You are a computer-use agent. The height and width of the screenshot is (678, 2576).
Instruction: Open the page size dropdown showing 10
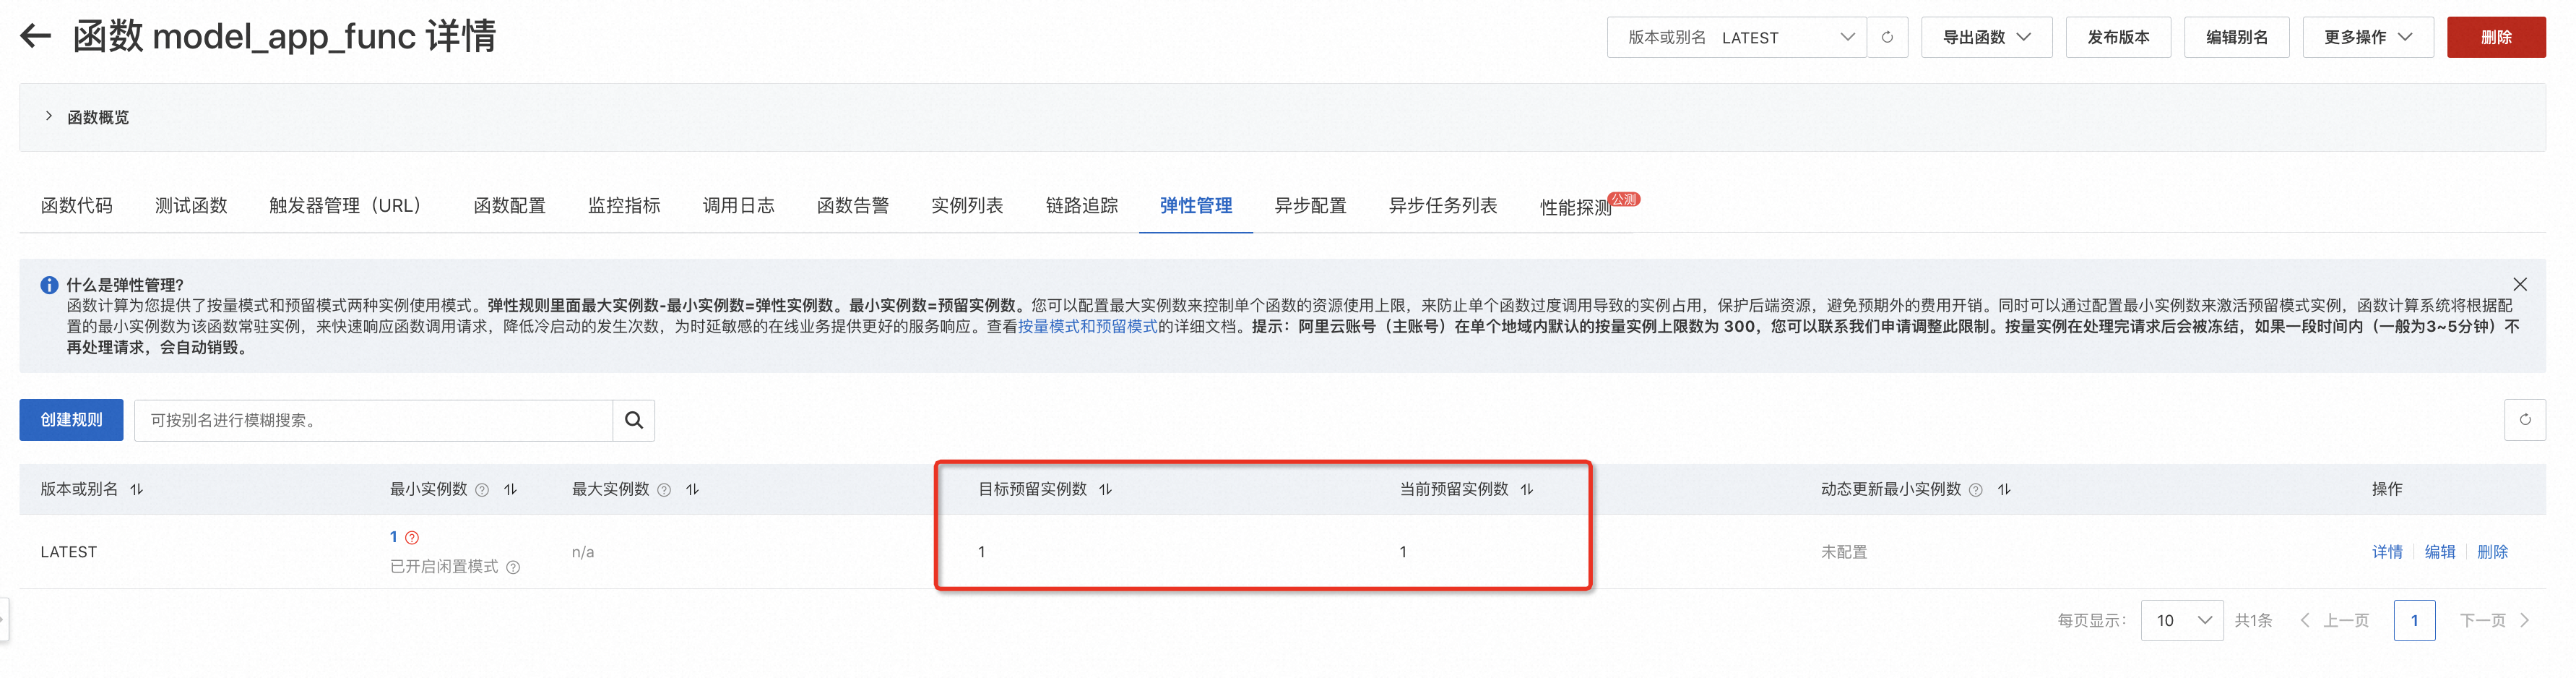[2182, 621]
